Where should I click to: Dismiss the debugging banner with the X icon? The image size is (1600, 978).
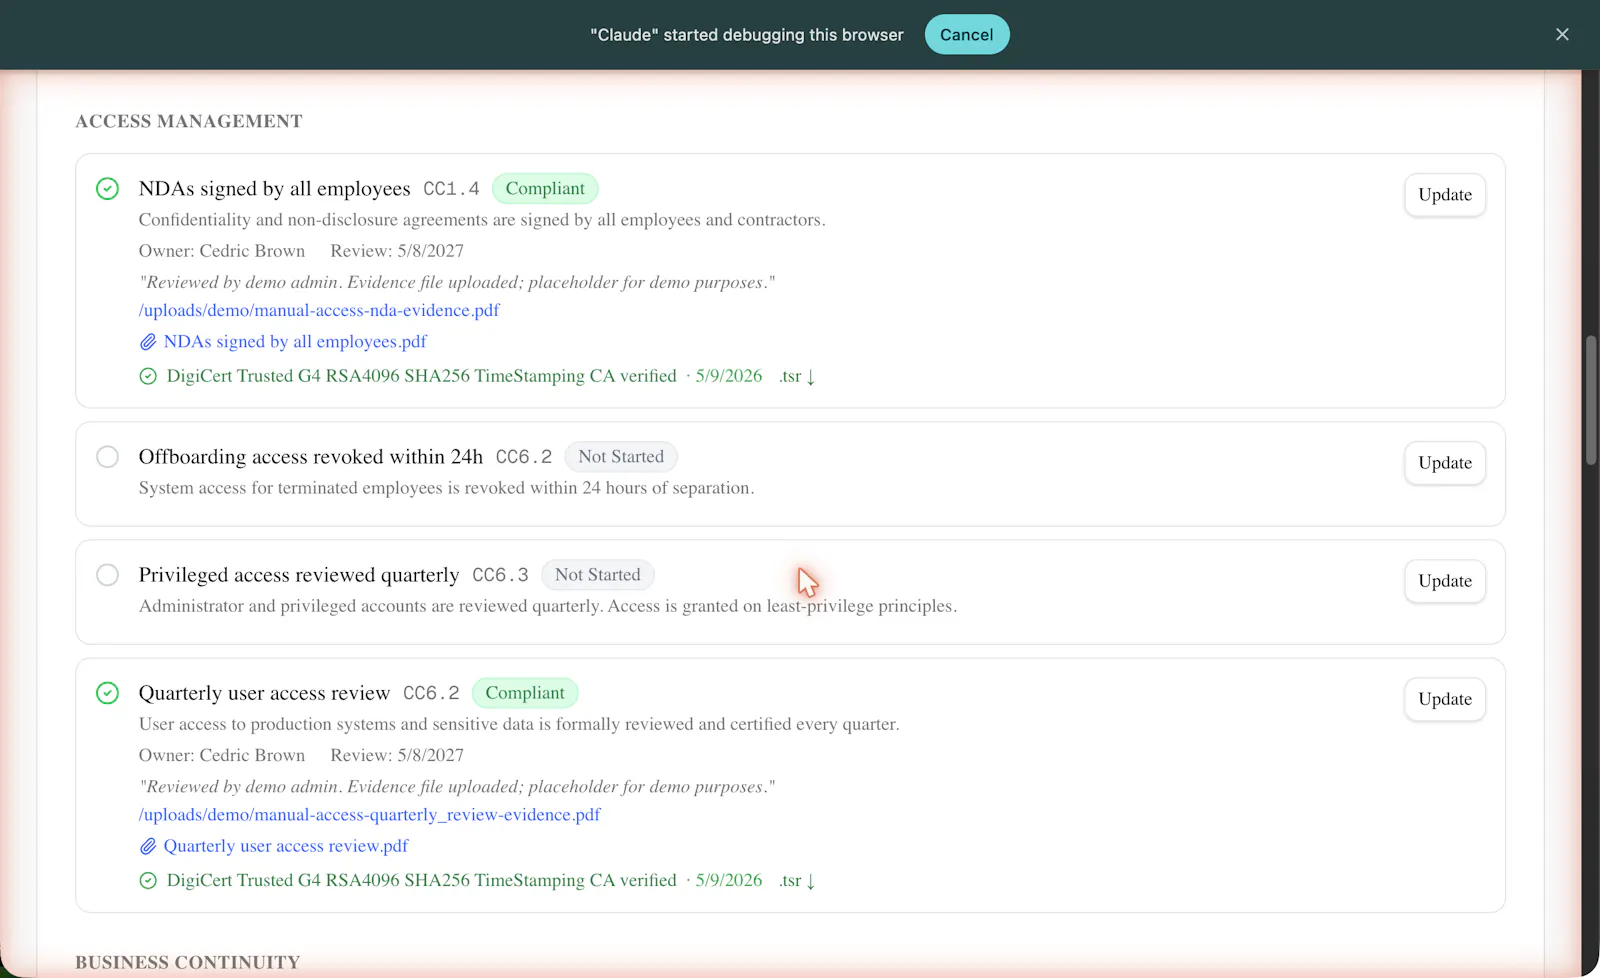point(1562,35)
